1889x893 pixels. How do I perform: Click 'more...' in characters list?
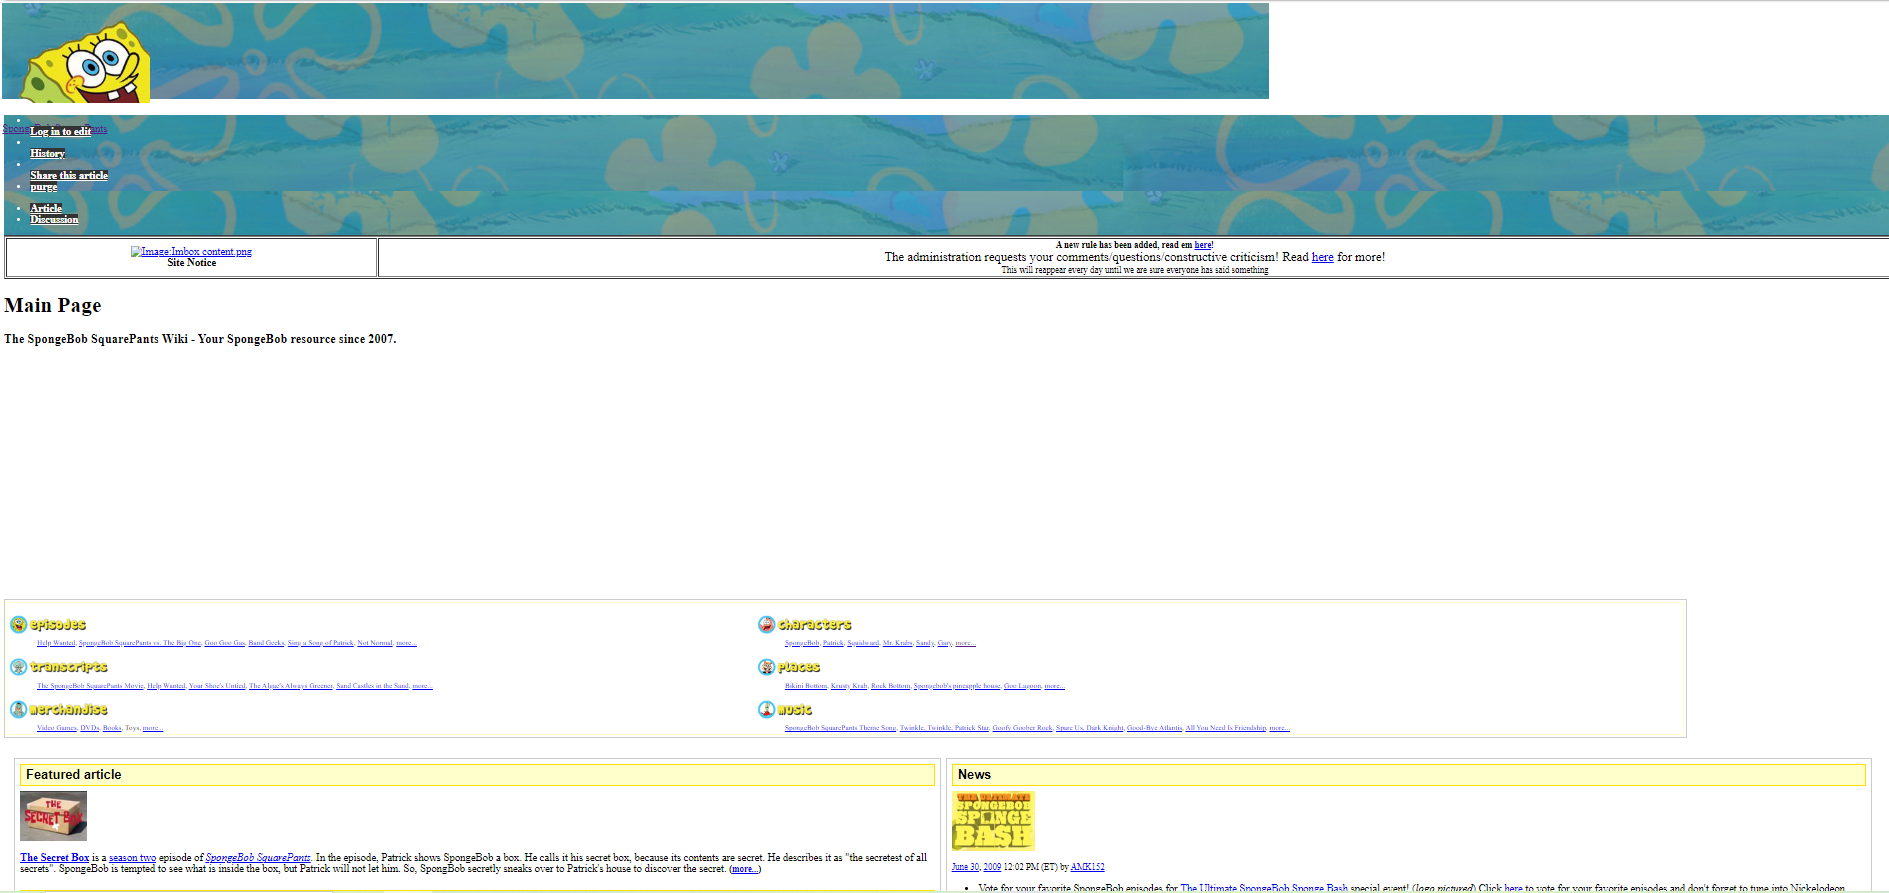click(x=965, y=643)
